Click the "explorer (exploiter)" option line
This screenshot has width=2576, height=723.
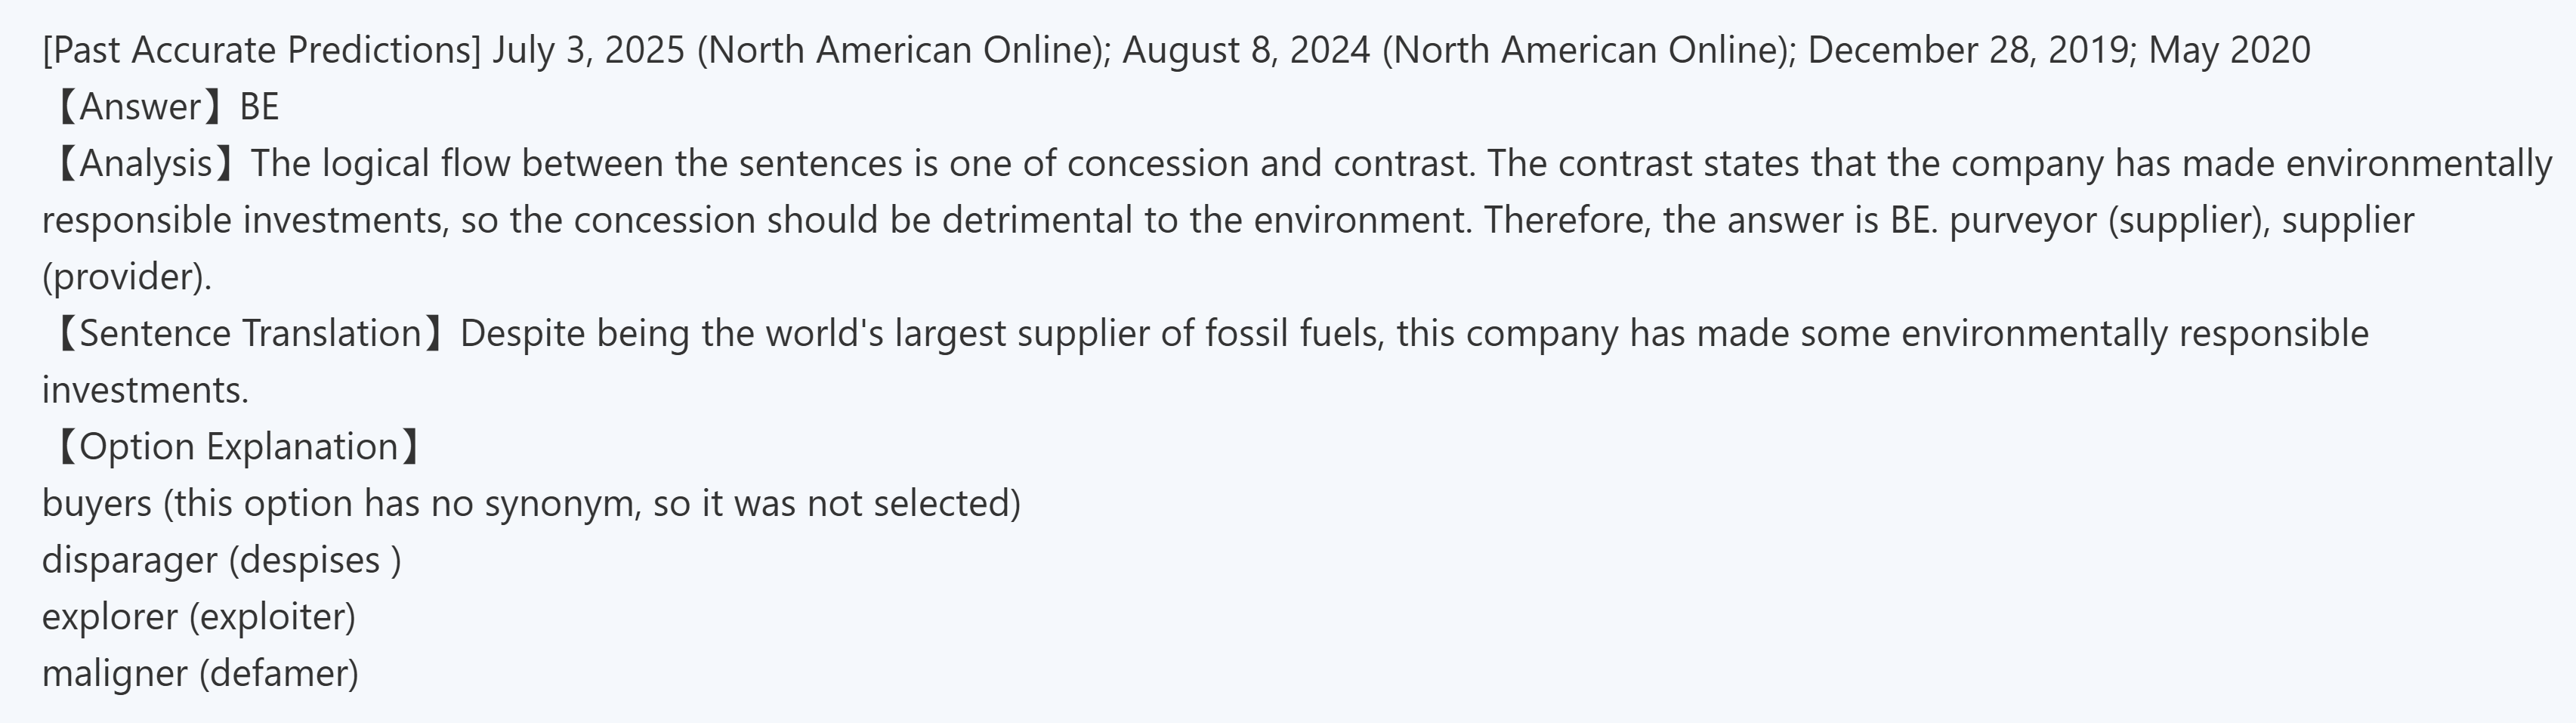tap(198, 616)
